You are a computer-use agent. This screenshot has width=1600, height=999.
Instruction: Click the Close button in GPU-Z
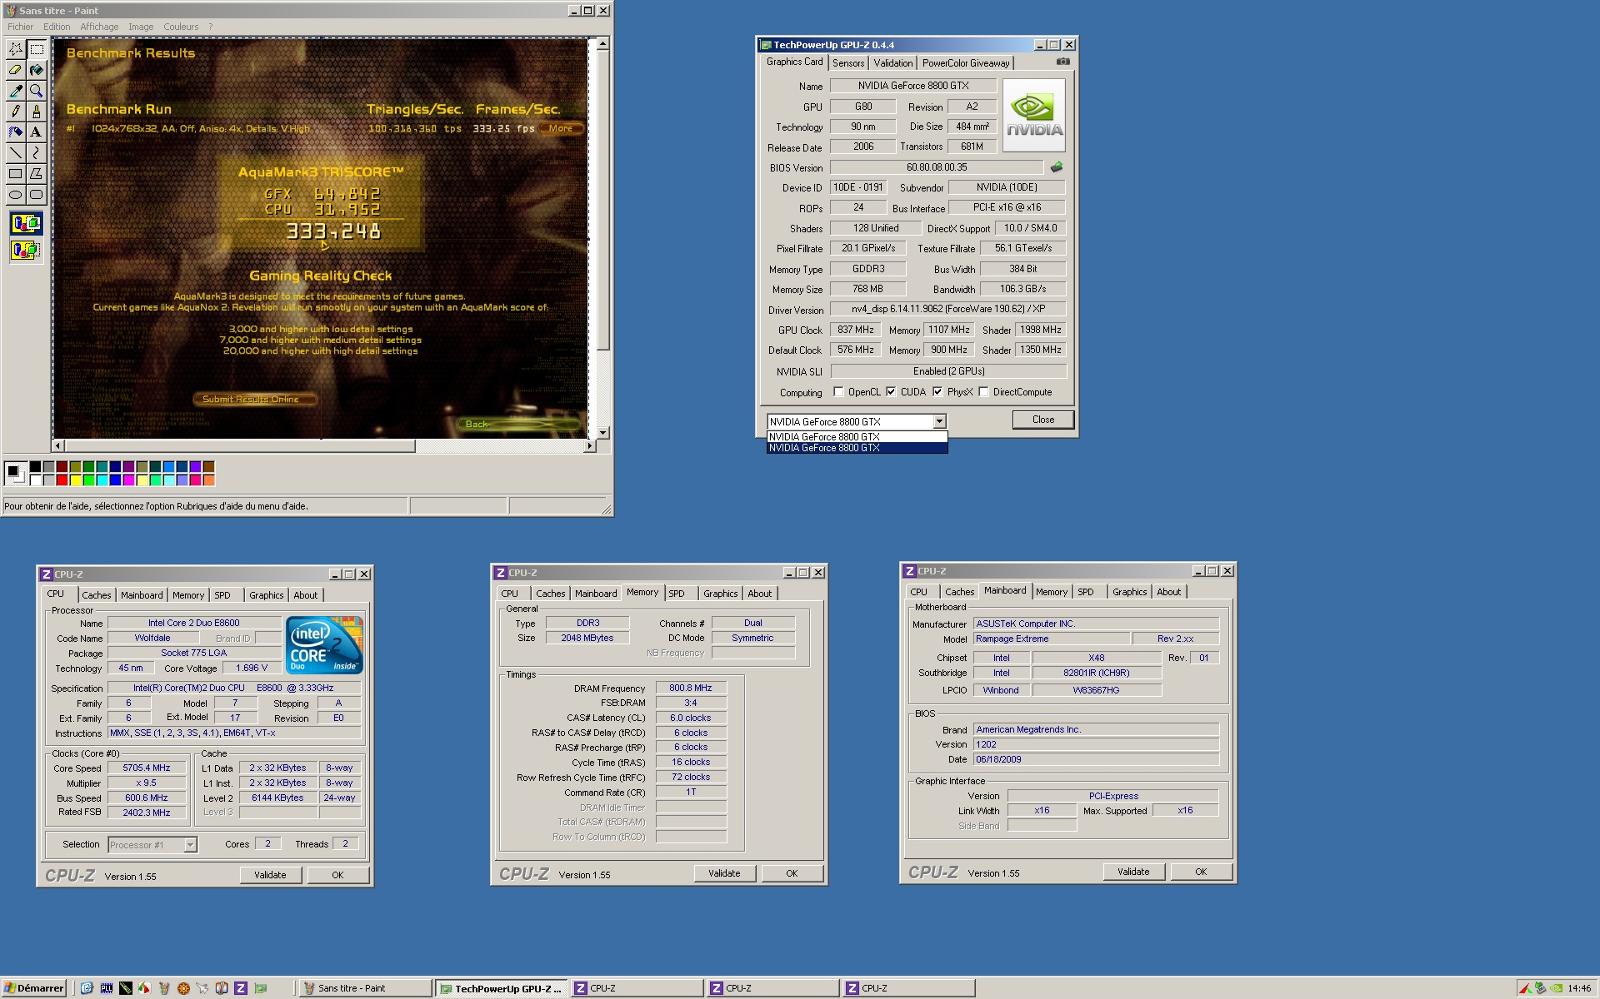tap(1043, 420)
